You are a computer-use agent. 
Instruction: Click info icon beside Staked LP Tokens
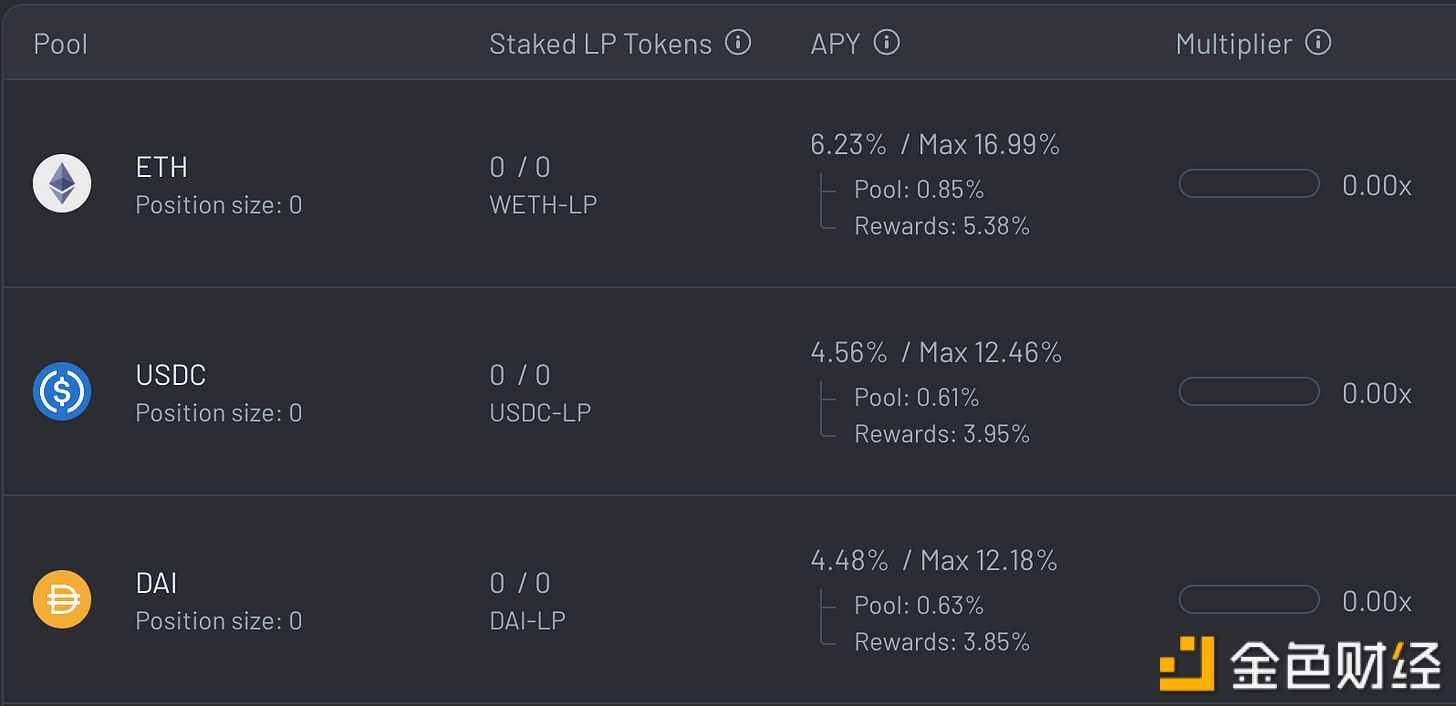(738, 43)
